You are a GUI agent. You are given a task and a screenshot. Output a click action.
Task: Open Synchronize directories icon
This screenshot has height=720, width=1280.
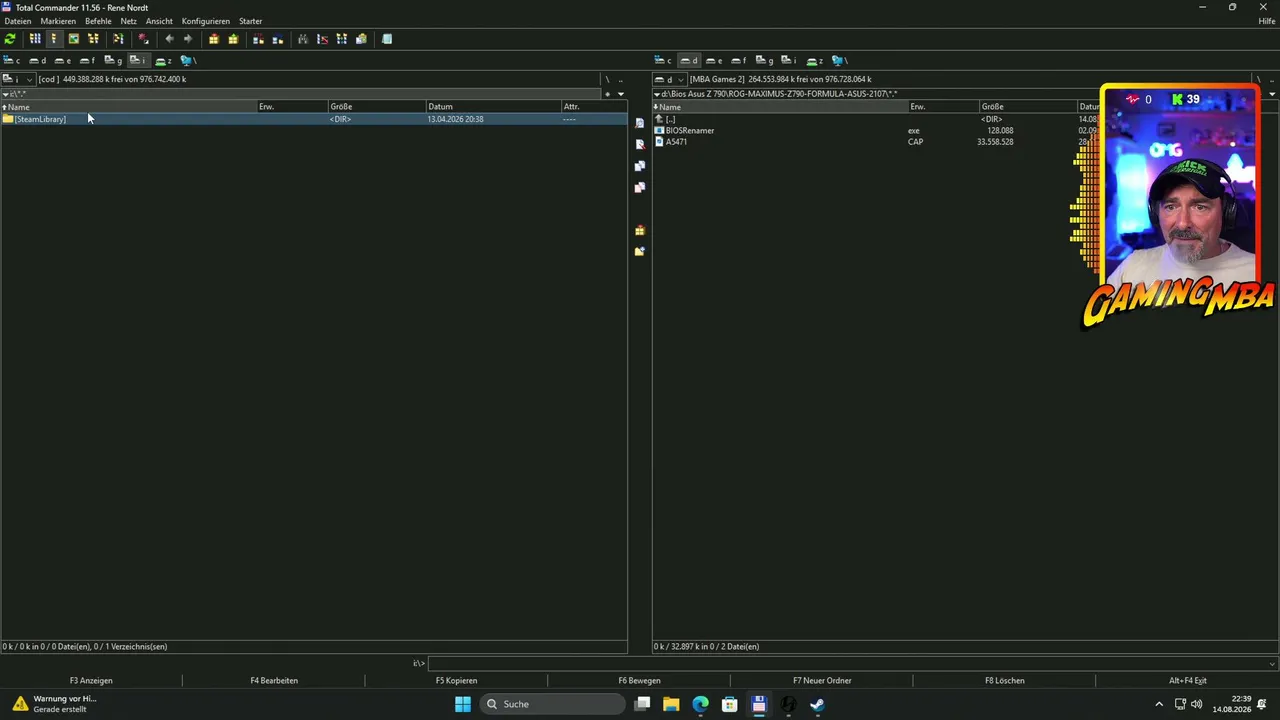[342, 39]
